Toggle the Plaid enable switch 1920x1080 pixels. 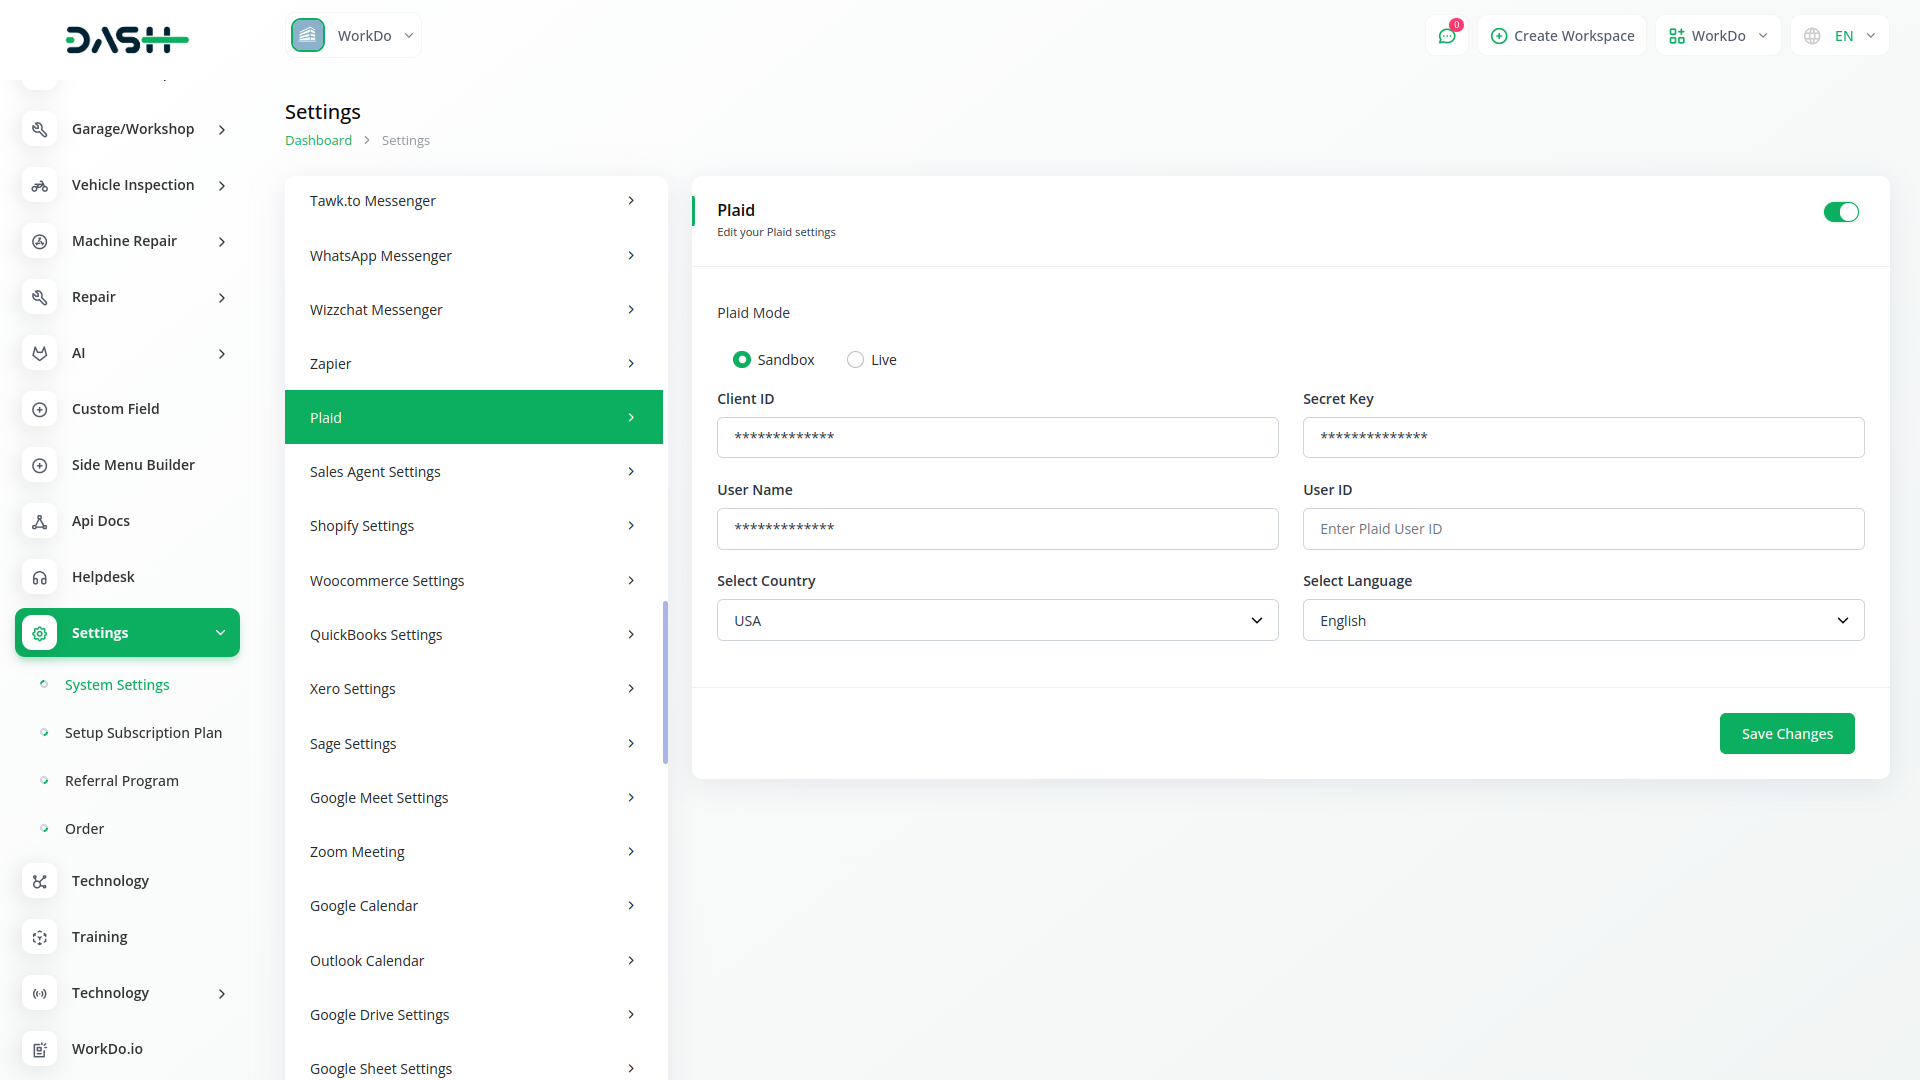1841,212
